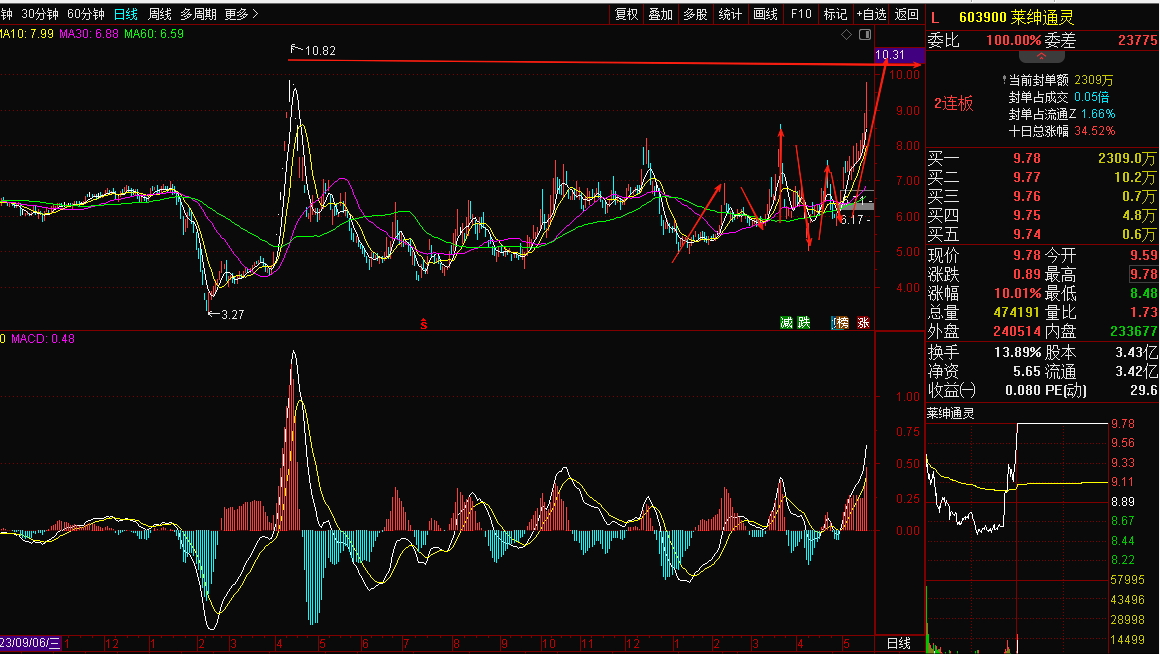Viewport: 1160px width, 654px height.
Task: Add stock via +自选 button
Action: pos(871,14)
